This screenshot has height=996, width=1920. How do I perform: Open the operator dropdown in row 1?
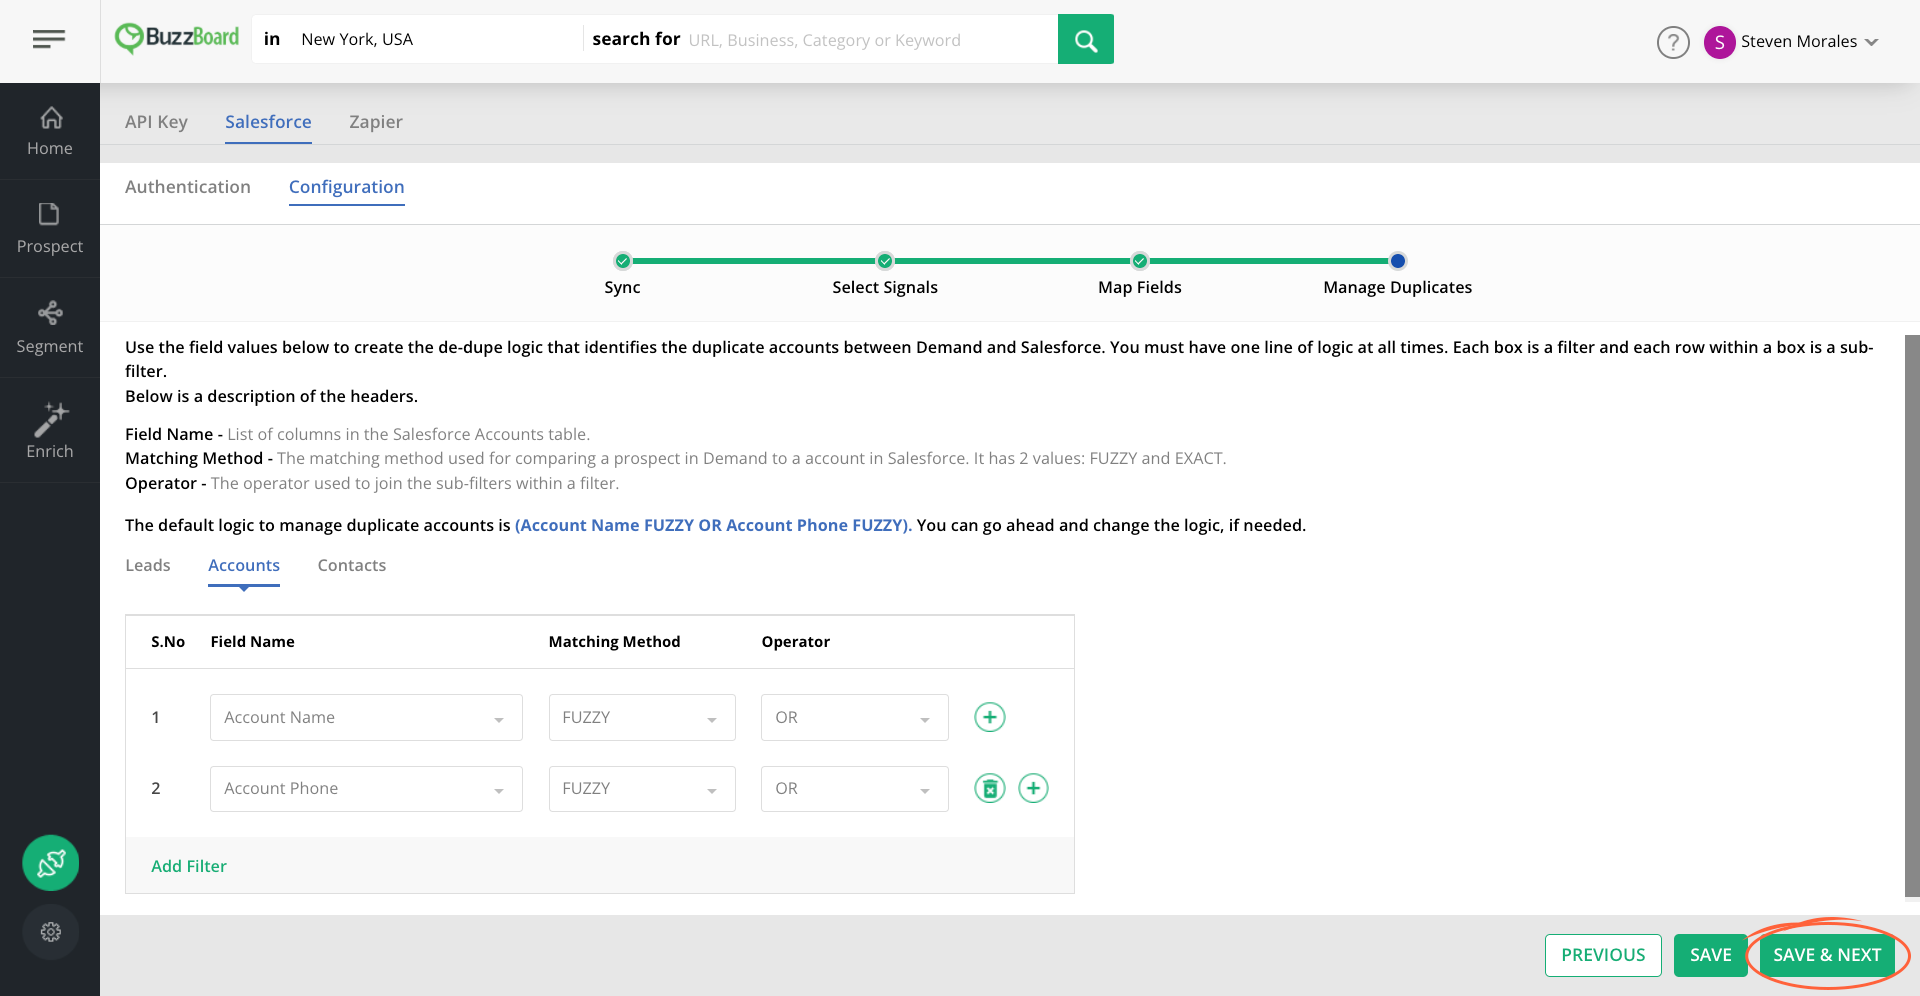tap(855, 717)
